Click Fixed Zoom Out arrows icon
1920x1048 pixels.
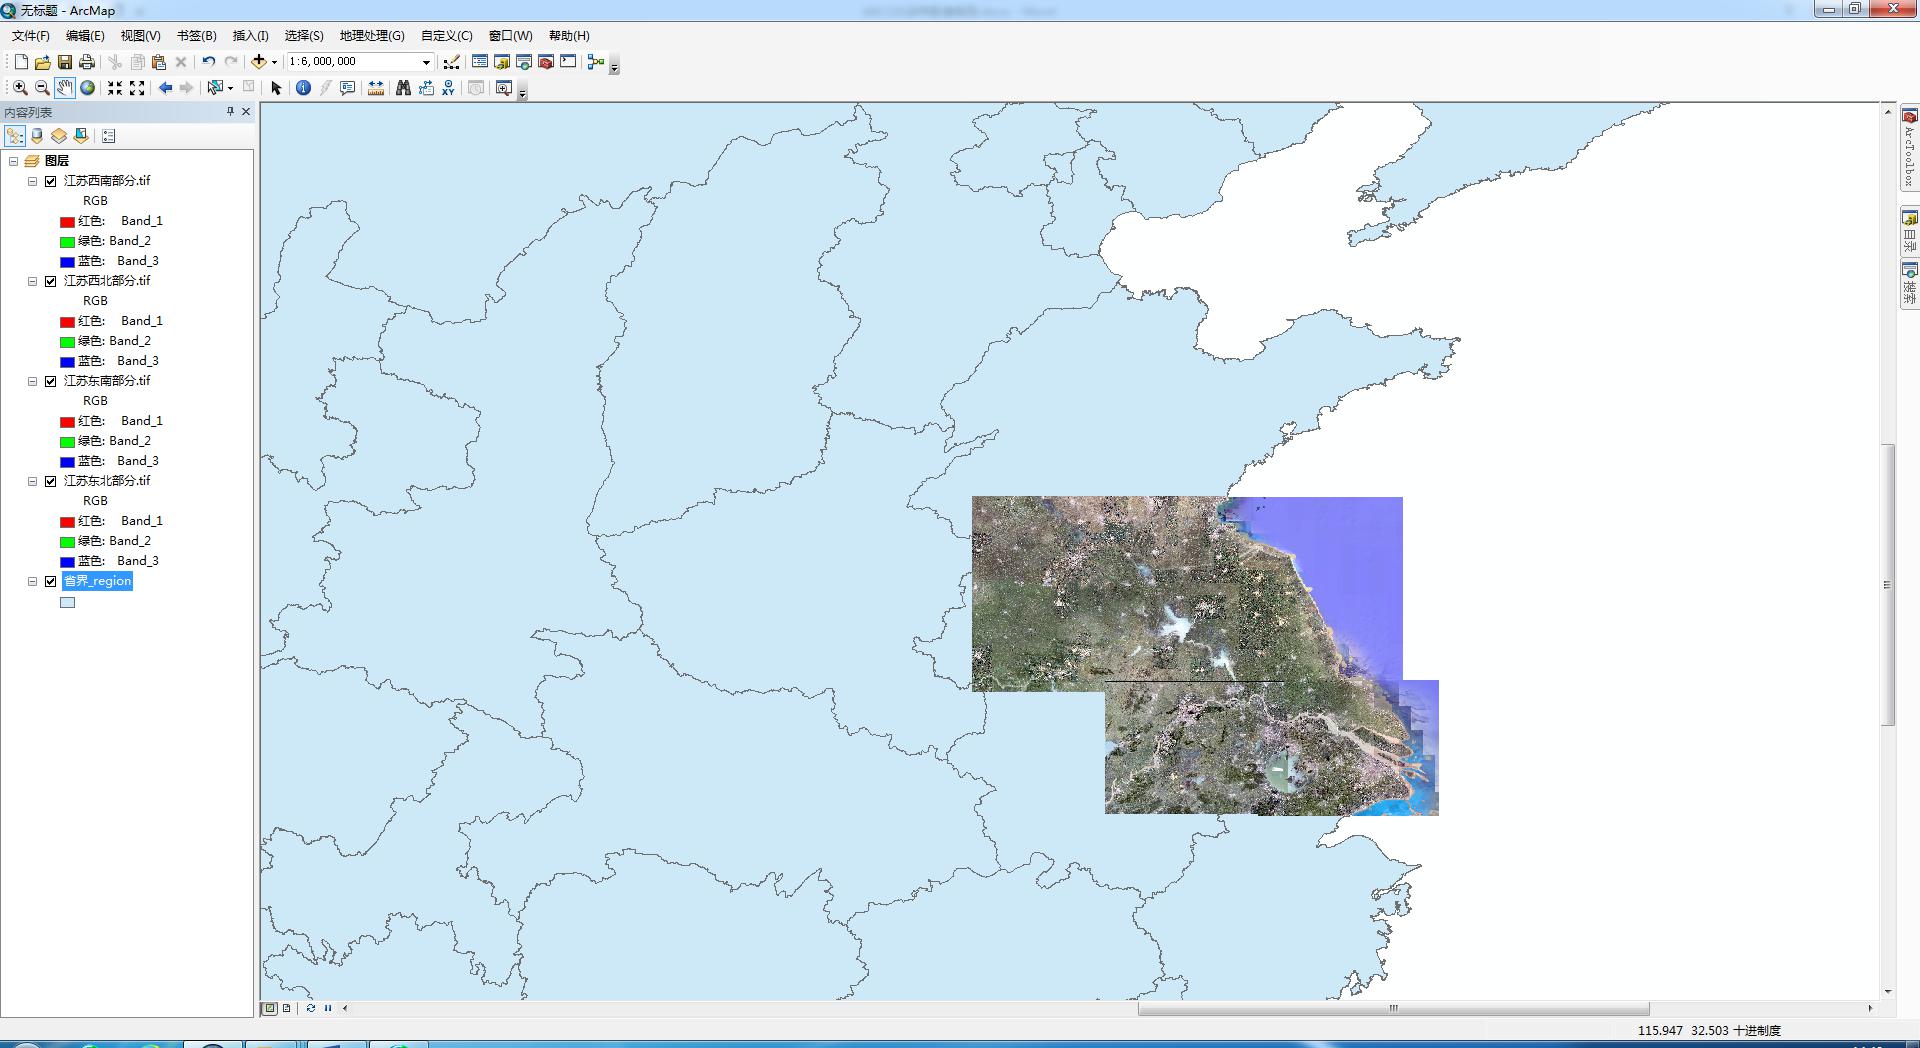(x=137, y=88)
